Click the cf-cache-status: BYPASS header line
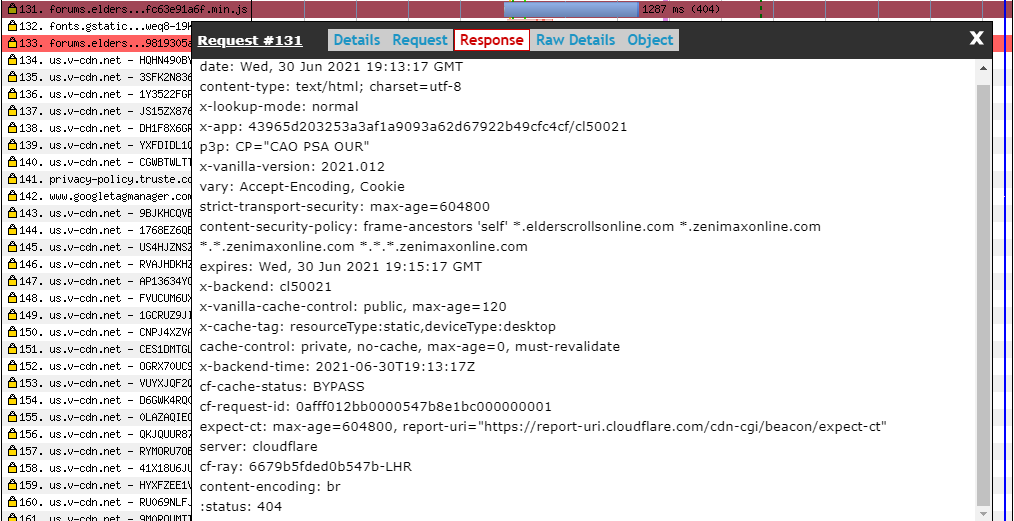 coord(282,387)
